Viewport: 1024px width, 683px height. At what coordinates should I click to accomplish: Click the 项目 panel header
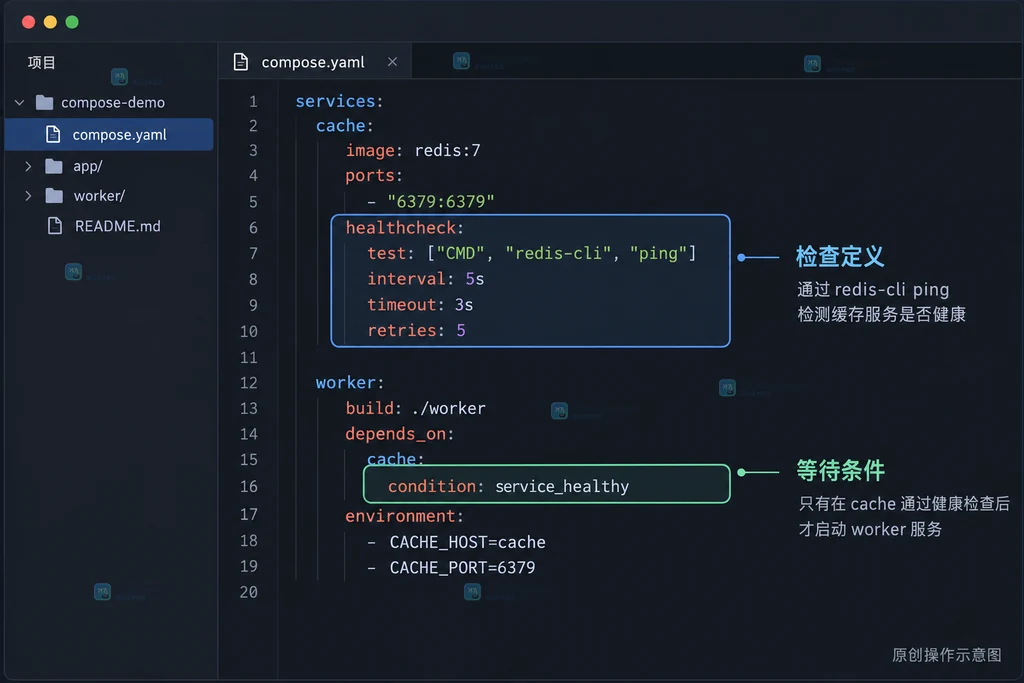[42, 63]
